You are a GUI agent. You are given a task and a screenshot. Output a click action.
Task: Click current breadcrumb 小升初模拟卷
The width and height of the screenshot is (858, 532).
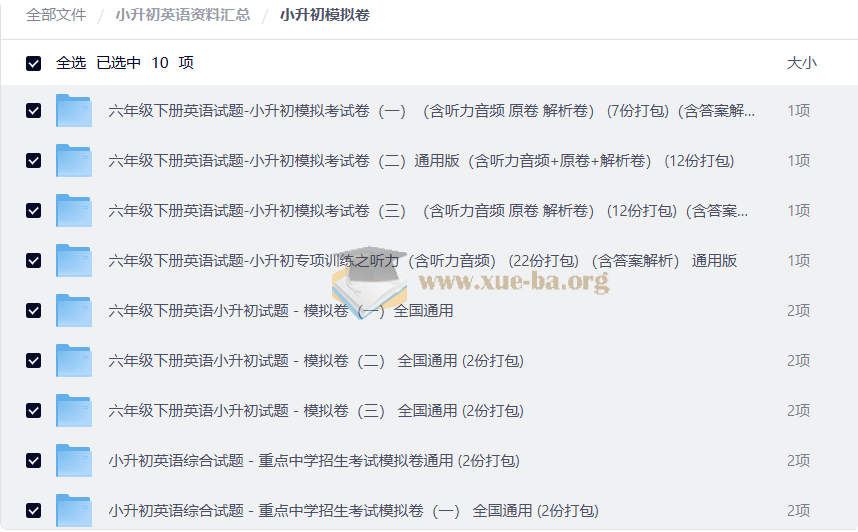(x=325, y=15)
